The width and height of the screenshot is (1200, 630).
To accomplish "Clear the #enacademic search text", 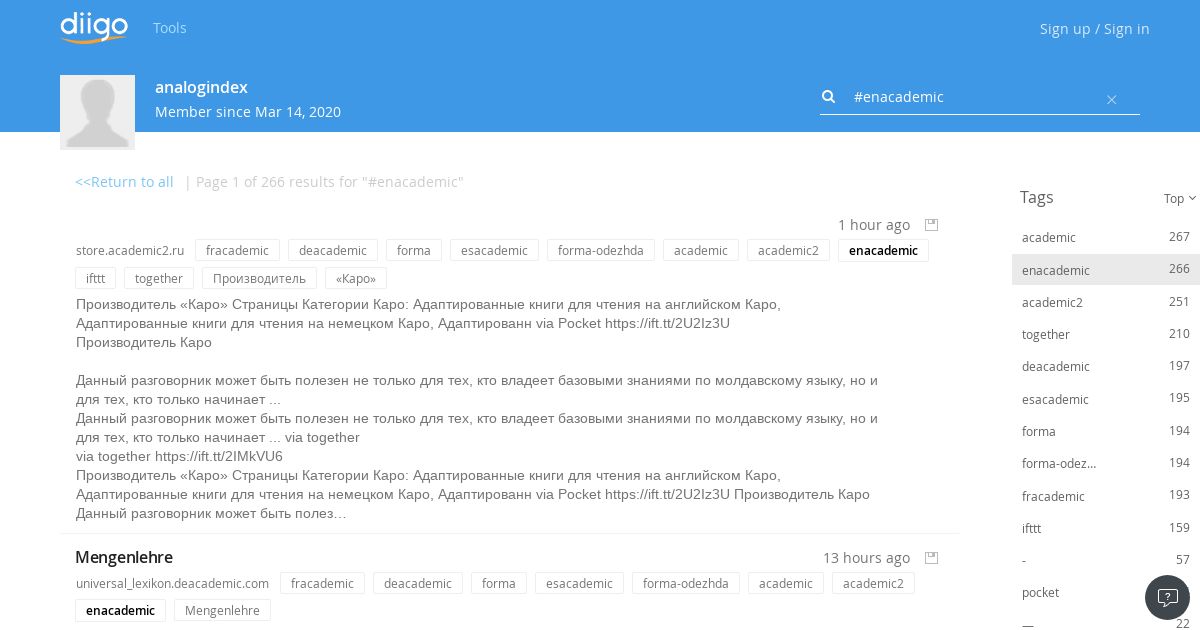I will click(x=1111, y=99).
